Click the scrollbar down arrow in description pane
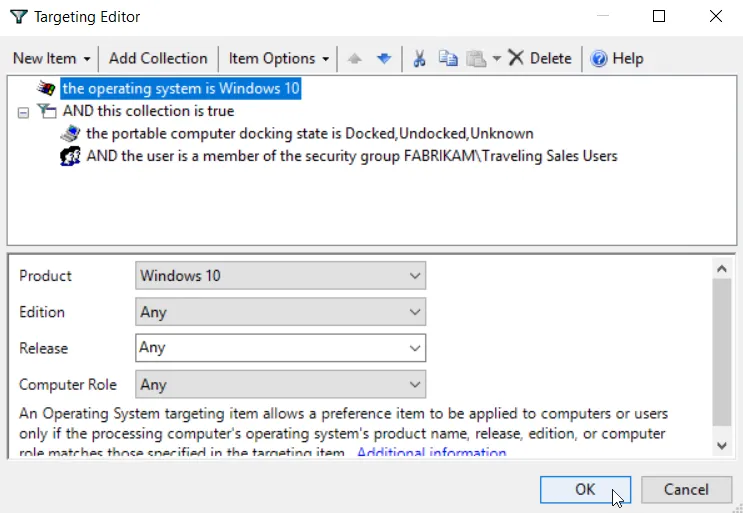The image size is (743, 513). (722, 446)
